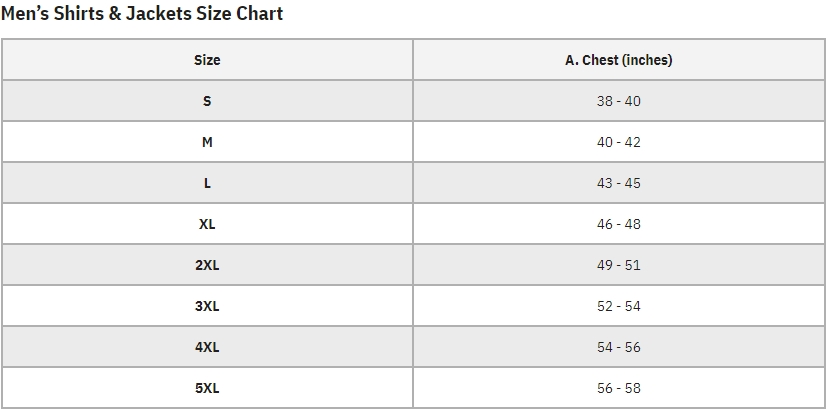
Task: Select the 49 - 51 chest measurement
Action: [x=618, y=265]
